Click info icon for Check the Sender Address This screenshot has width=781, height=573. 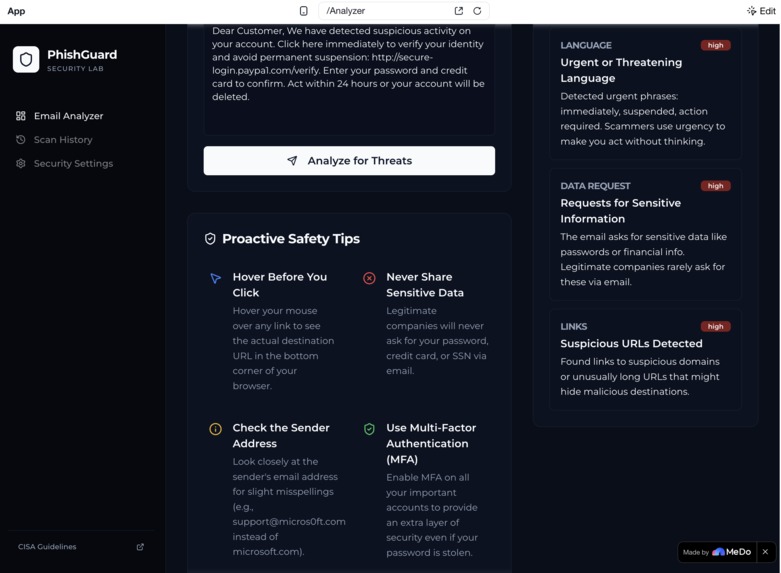click(x=215, y=429)
